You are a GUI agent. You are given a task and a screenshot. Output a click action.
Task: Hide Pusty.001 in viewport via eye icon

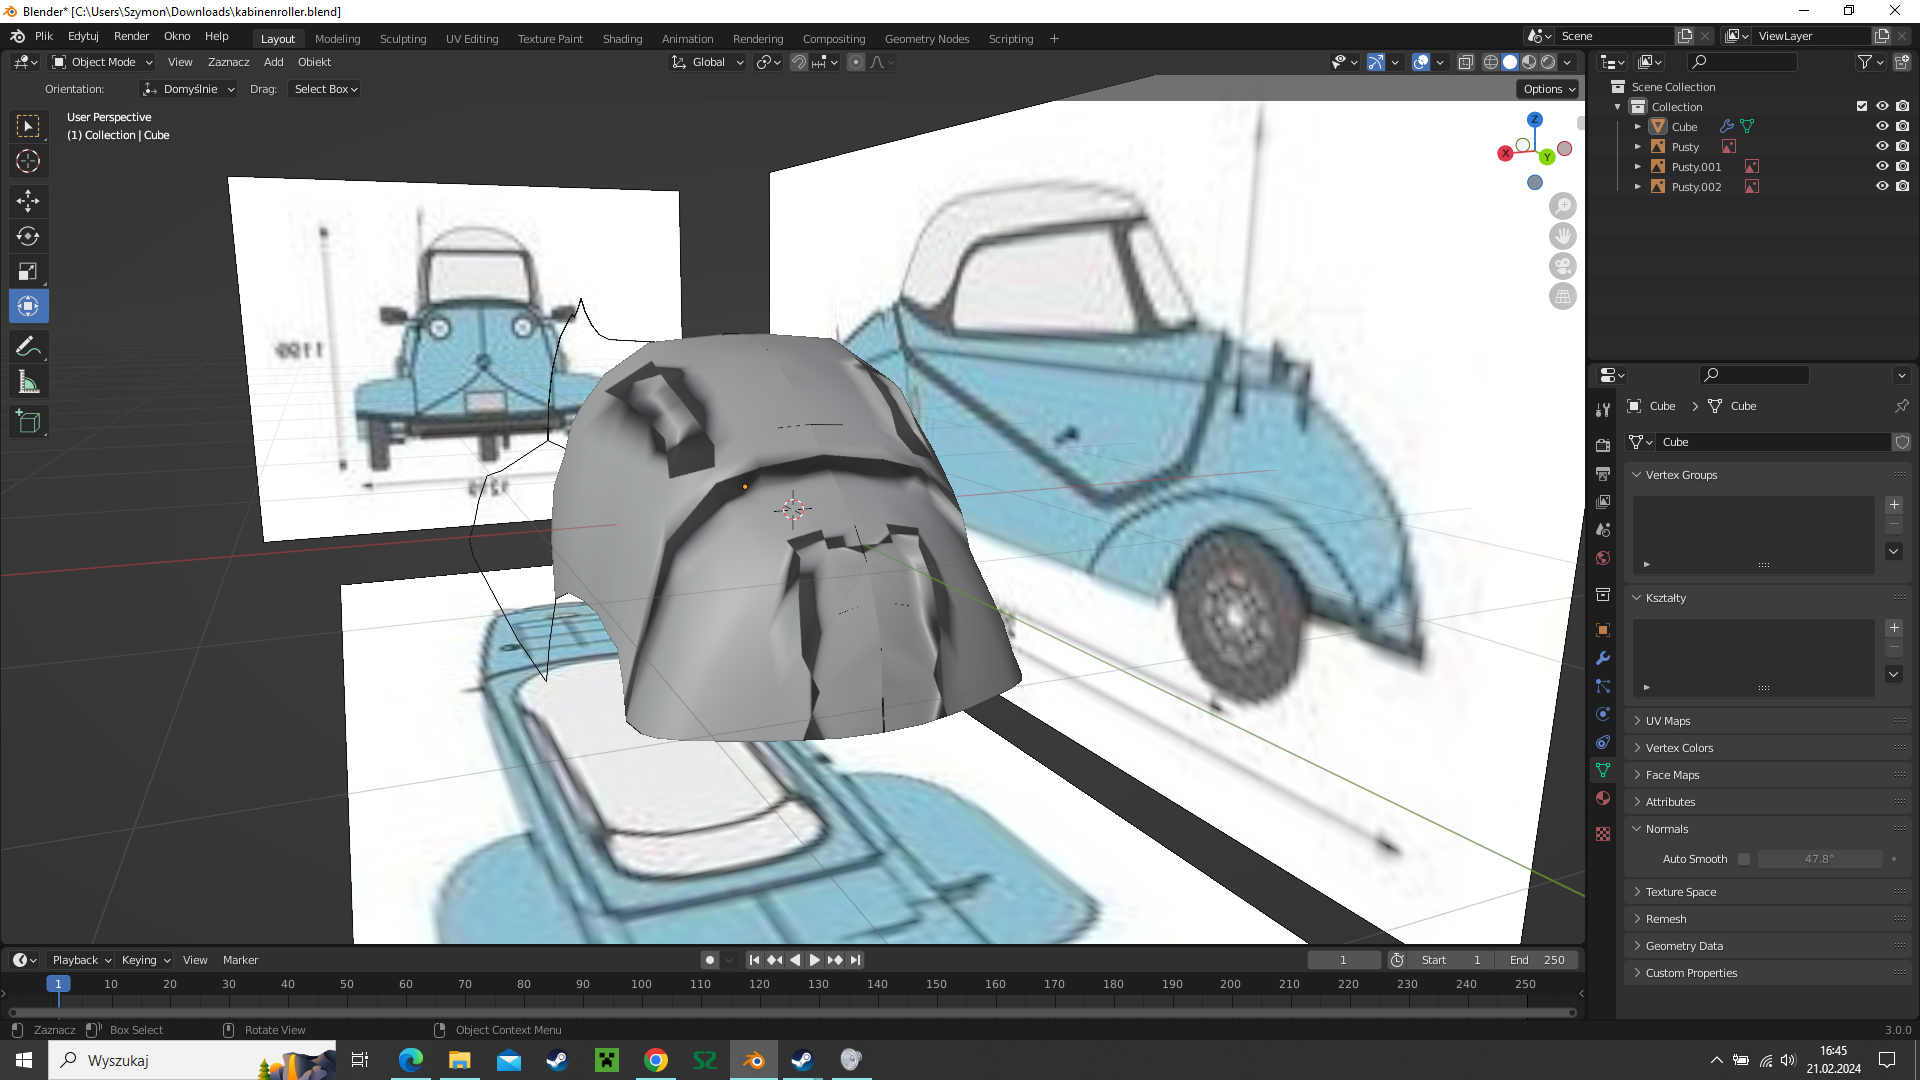pyautogui.click(x=1882, y=166)
